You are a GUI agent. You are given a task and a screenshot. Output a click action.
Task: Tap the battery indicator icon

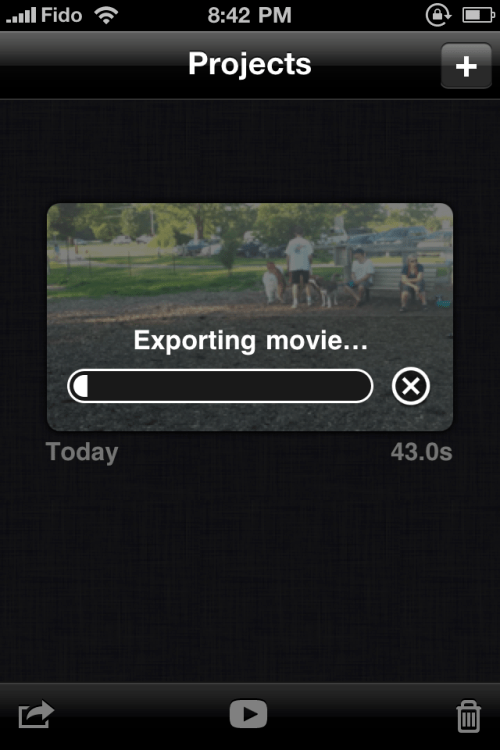click(478, 15)
